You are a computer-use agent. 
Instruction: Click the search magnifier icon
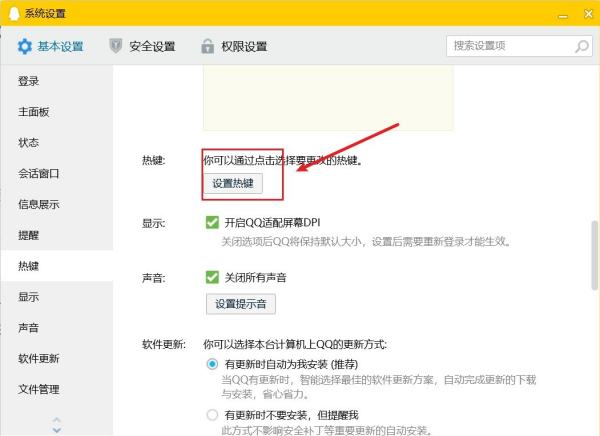(x=582, y=46)
